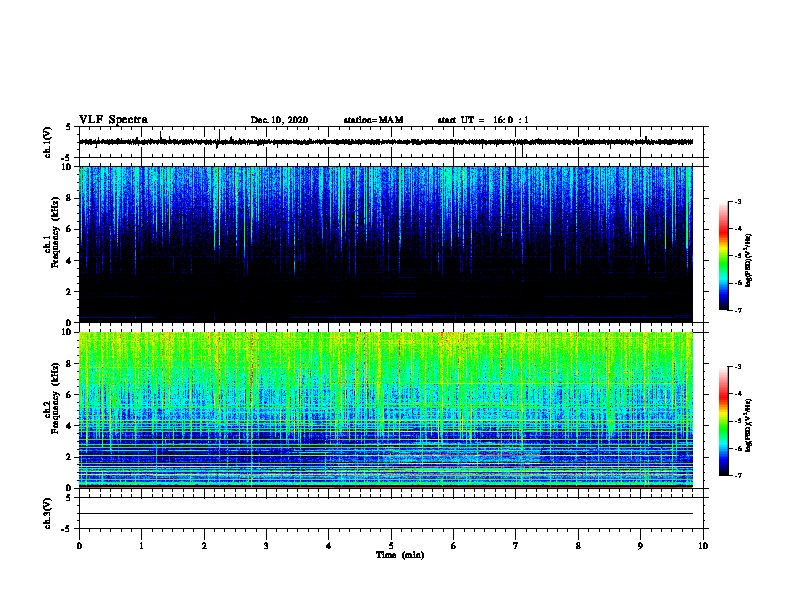The image size is (792, 612).
Task: Click the ch.1 voltage waveform trace
Action: pyautogui.click(x=386, y=142)
